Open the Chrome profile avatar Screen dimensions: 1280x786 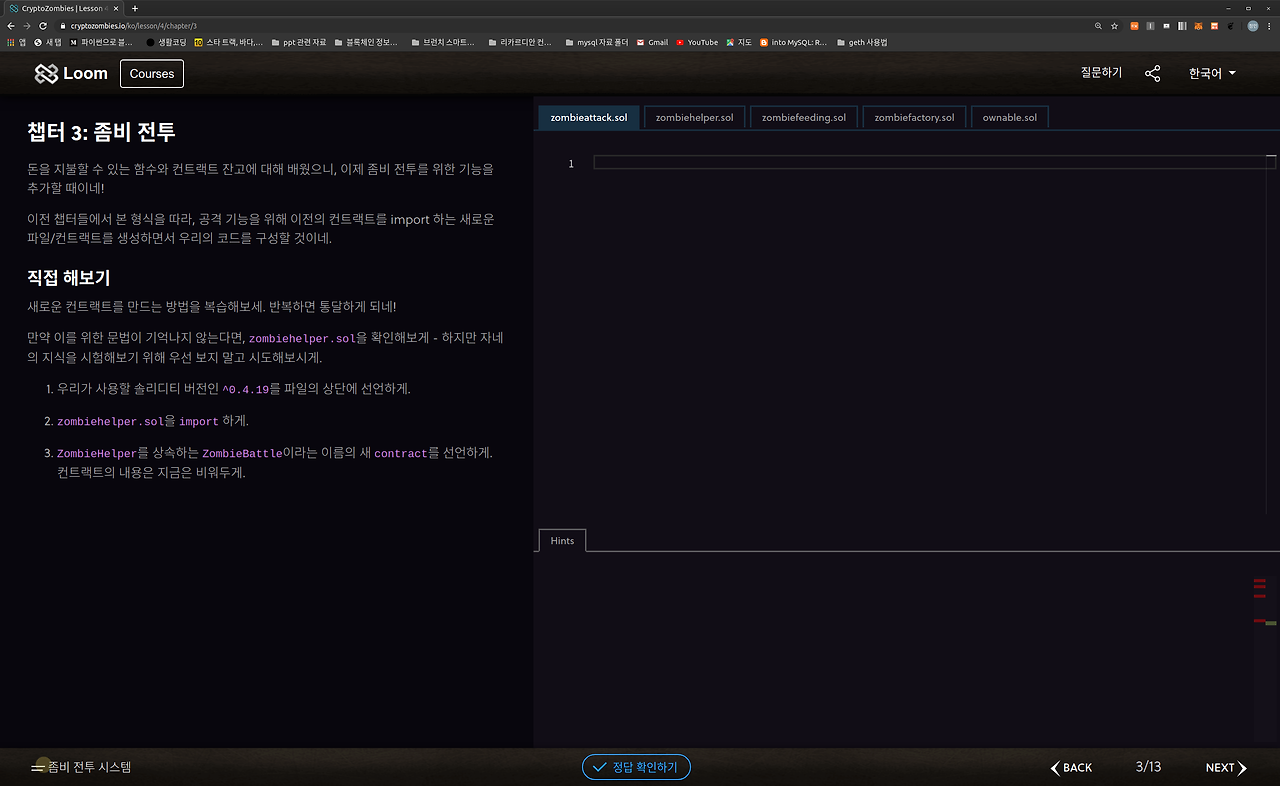(x=1252, y=26)
